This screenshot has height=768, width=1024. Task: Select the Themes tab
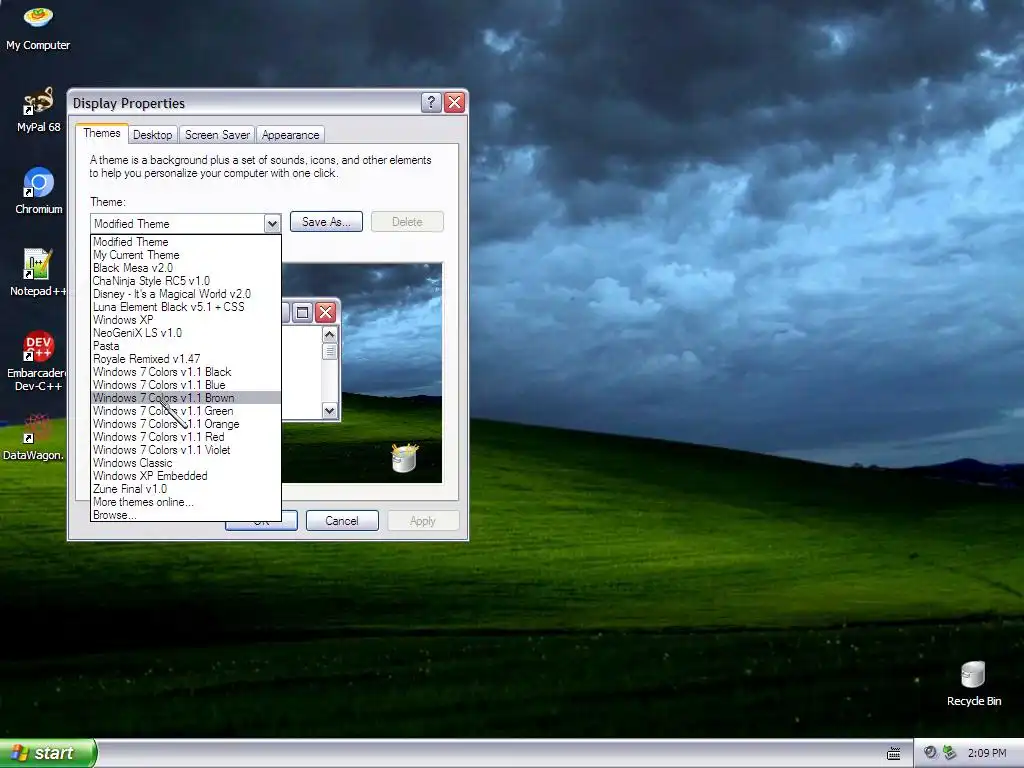click(102, 133)
